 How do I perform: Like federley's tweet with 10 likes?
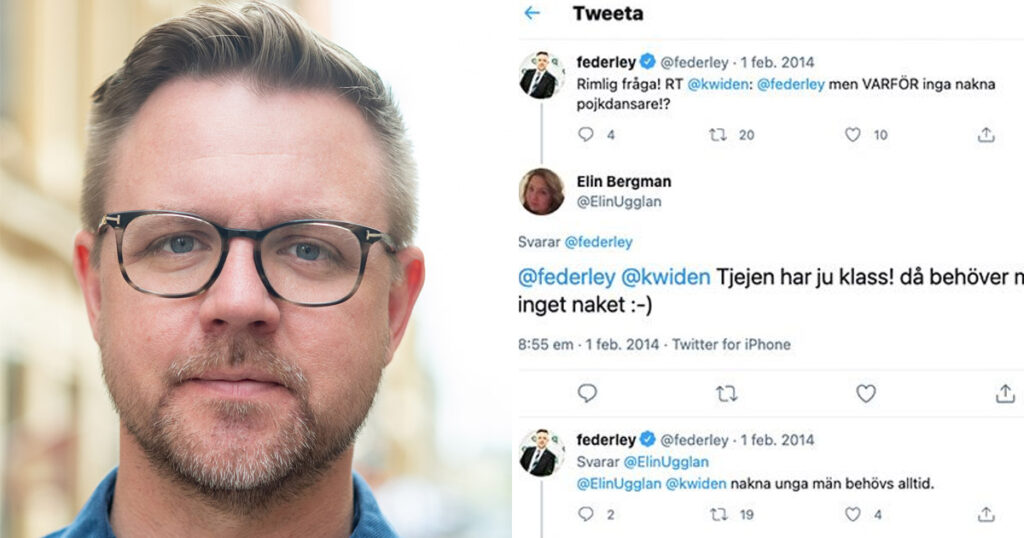853,134
